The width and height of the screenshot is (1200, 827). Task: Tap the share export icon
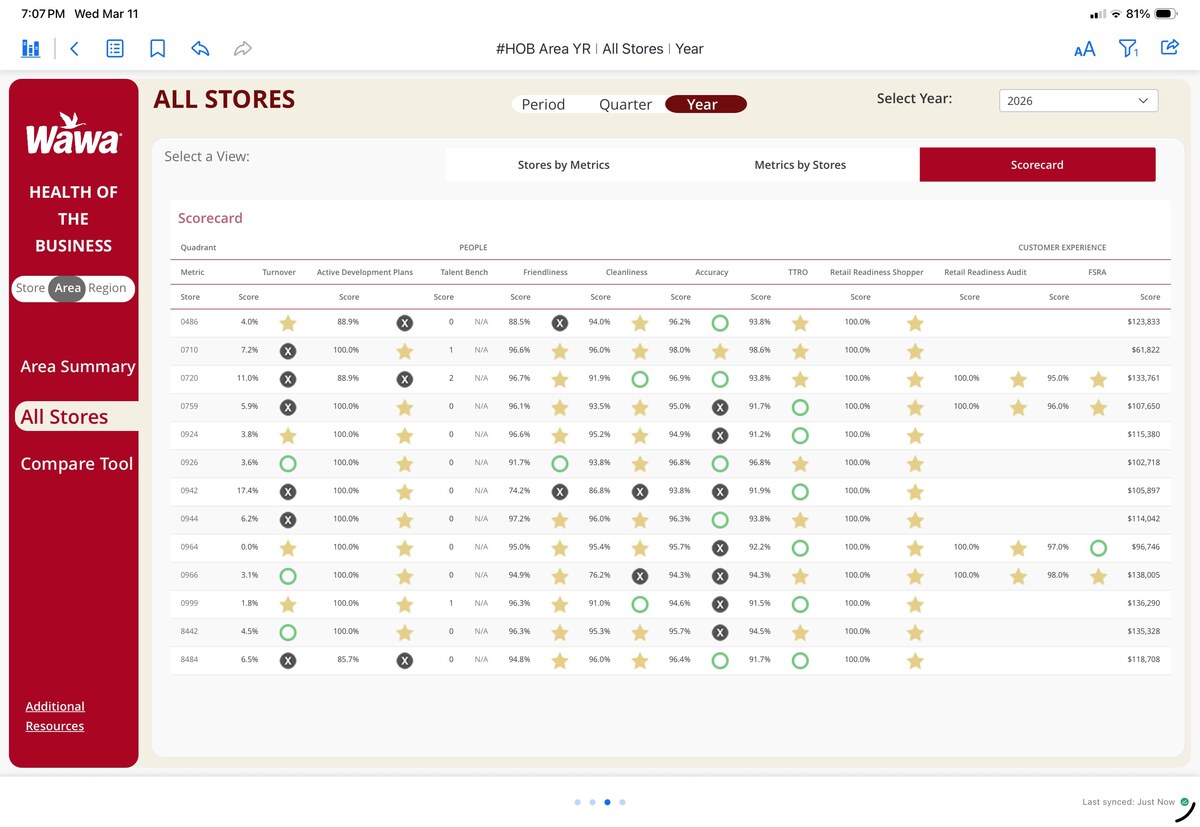click(x=1169, y=47)
